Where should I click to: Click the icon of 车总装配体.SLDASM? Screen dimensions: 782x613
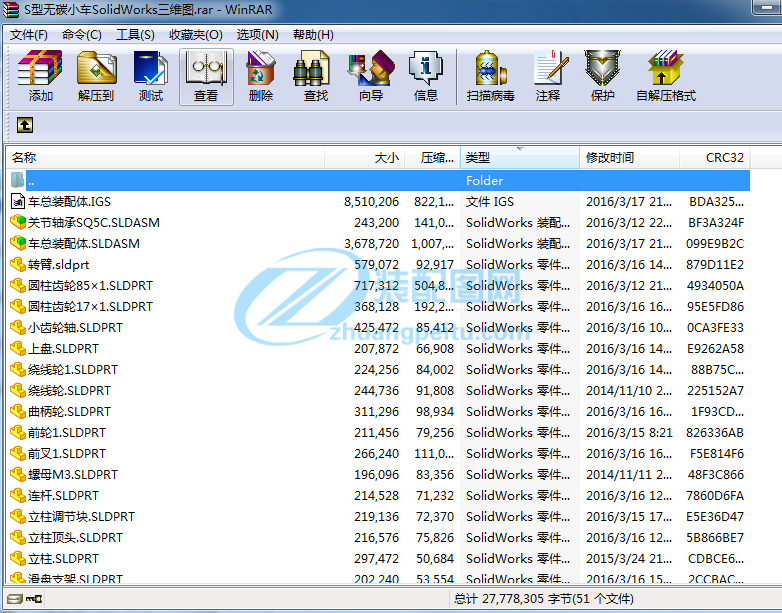click(18, 243)
